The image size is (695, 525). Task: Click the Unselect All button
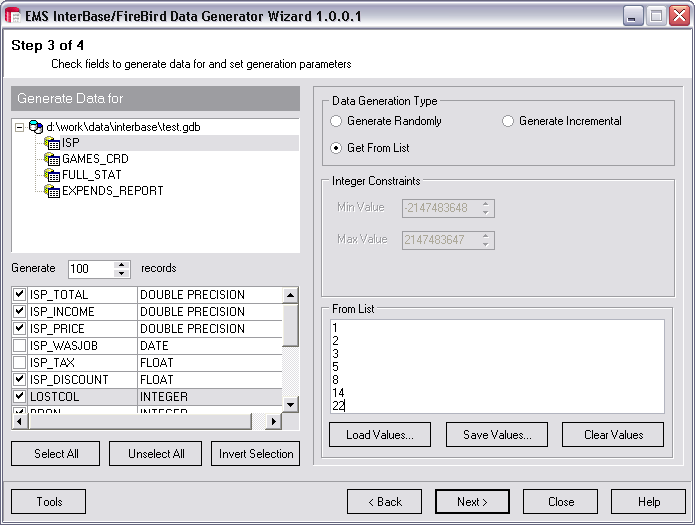point(156,454)
